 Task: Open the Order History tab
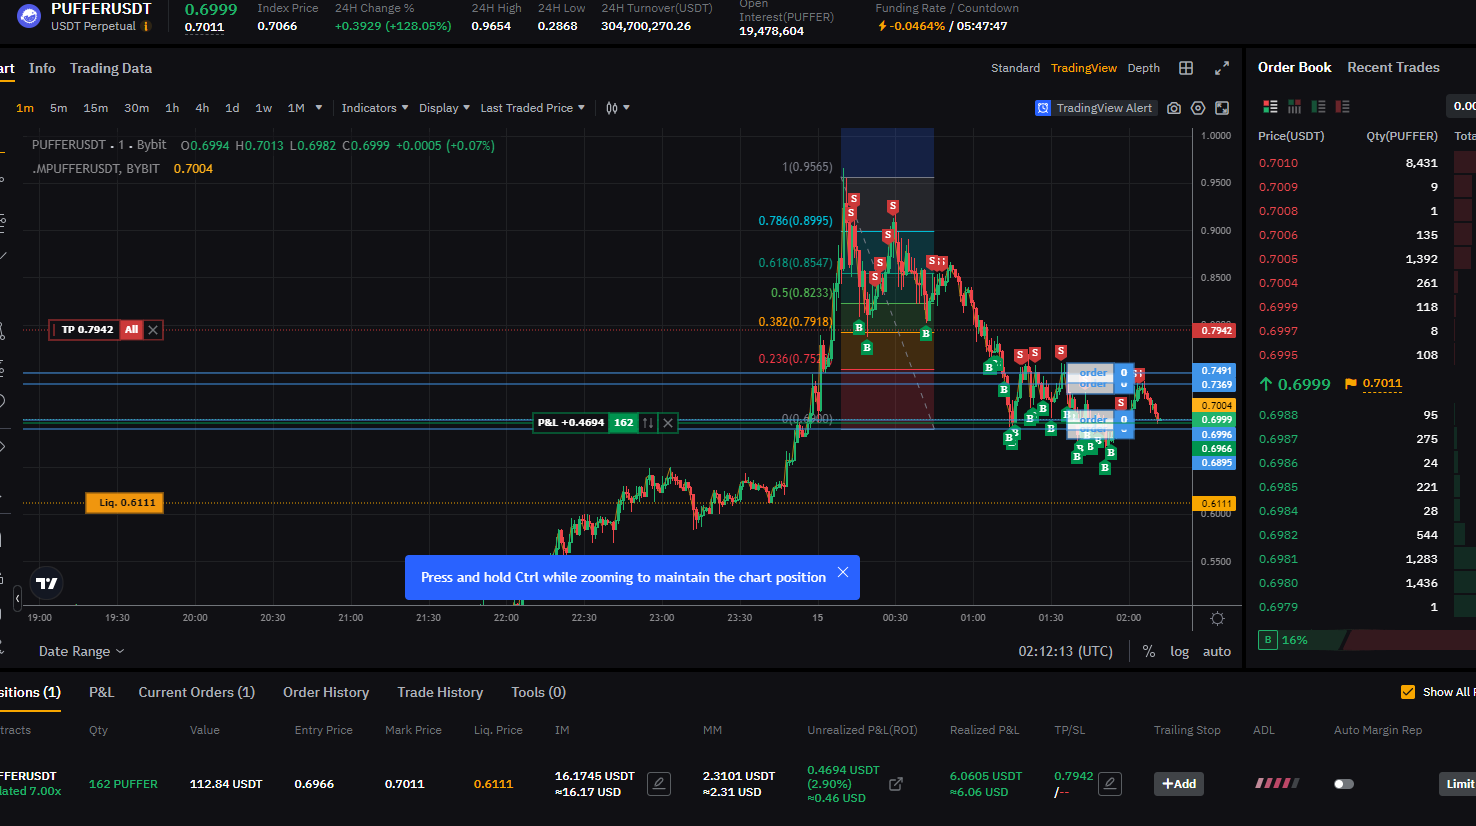(326, 692)
